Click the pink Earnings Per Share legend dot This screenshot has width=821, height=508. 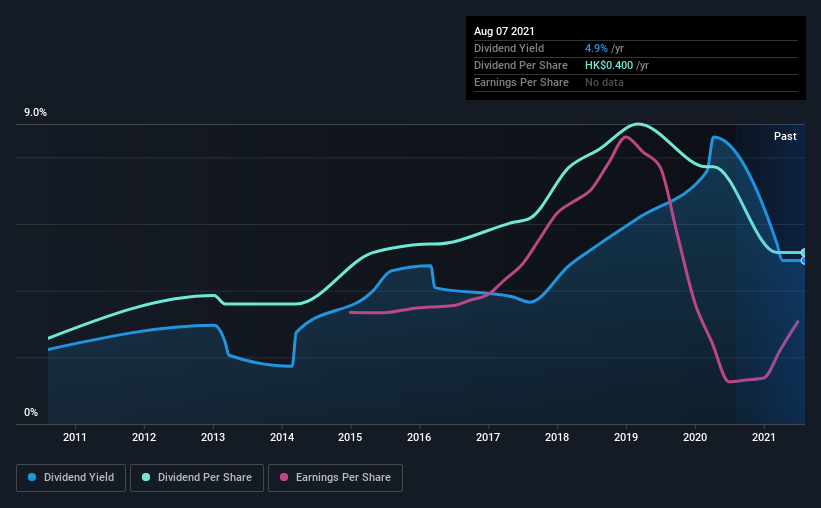point(284,477)
